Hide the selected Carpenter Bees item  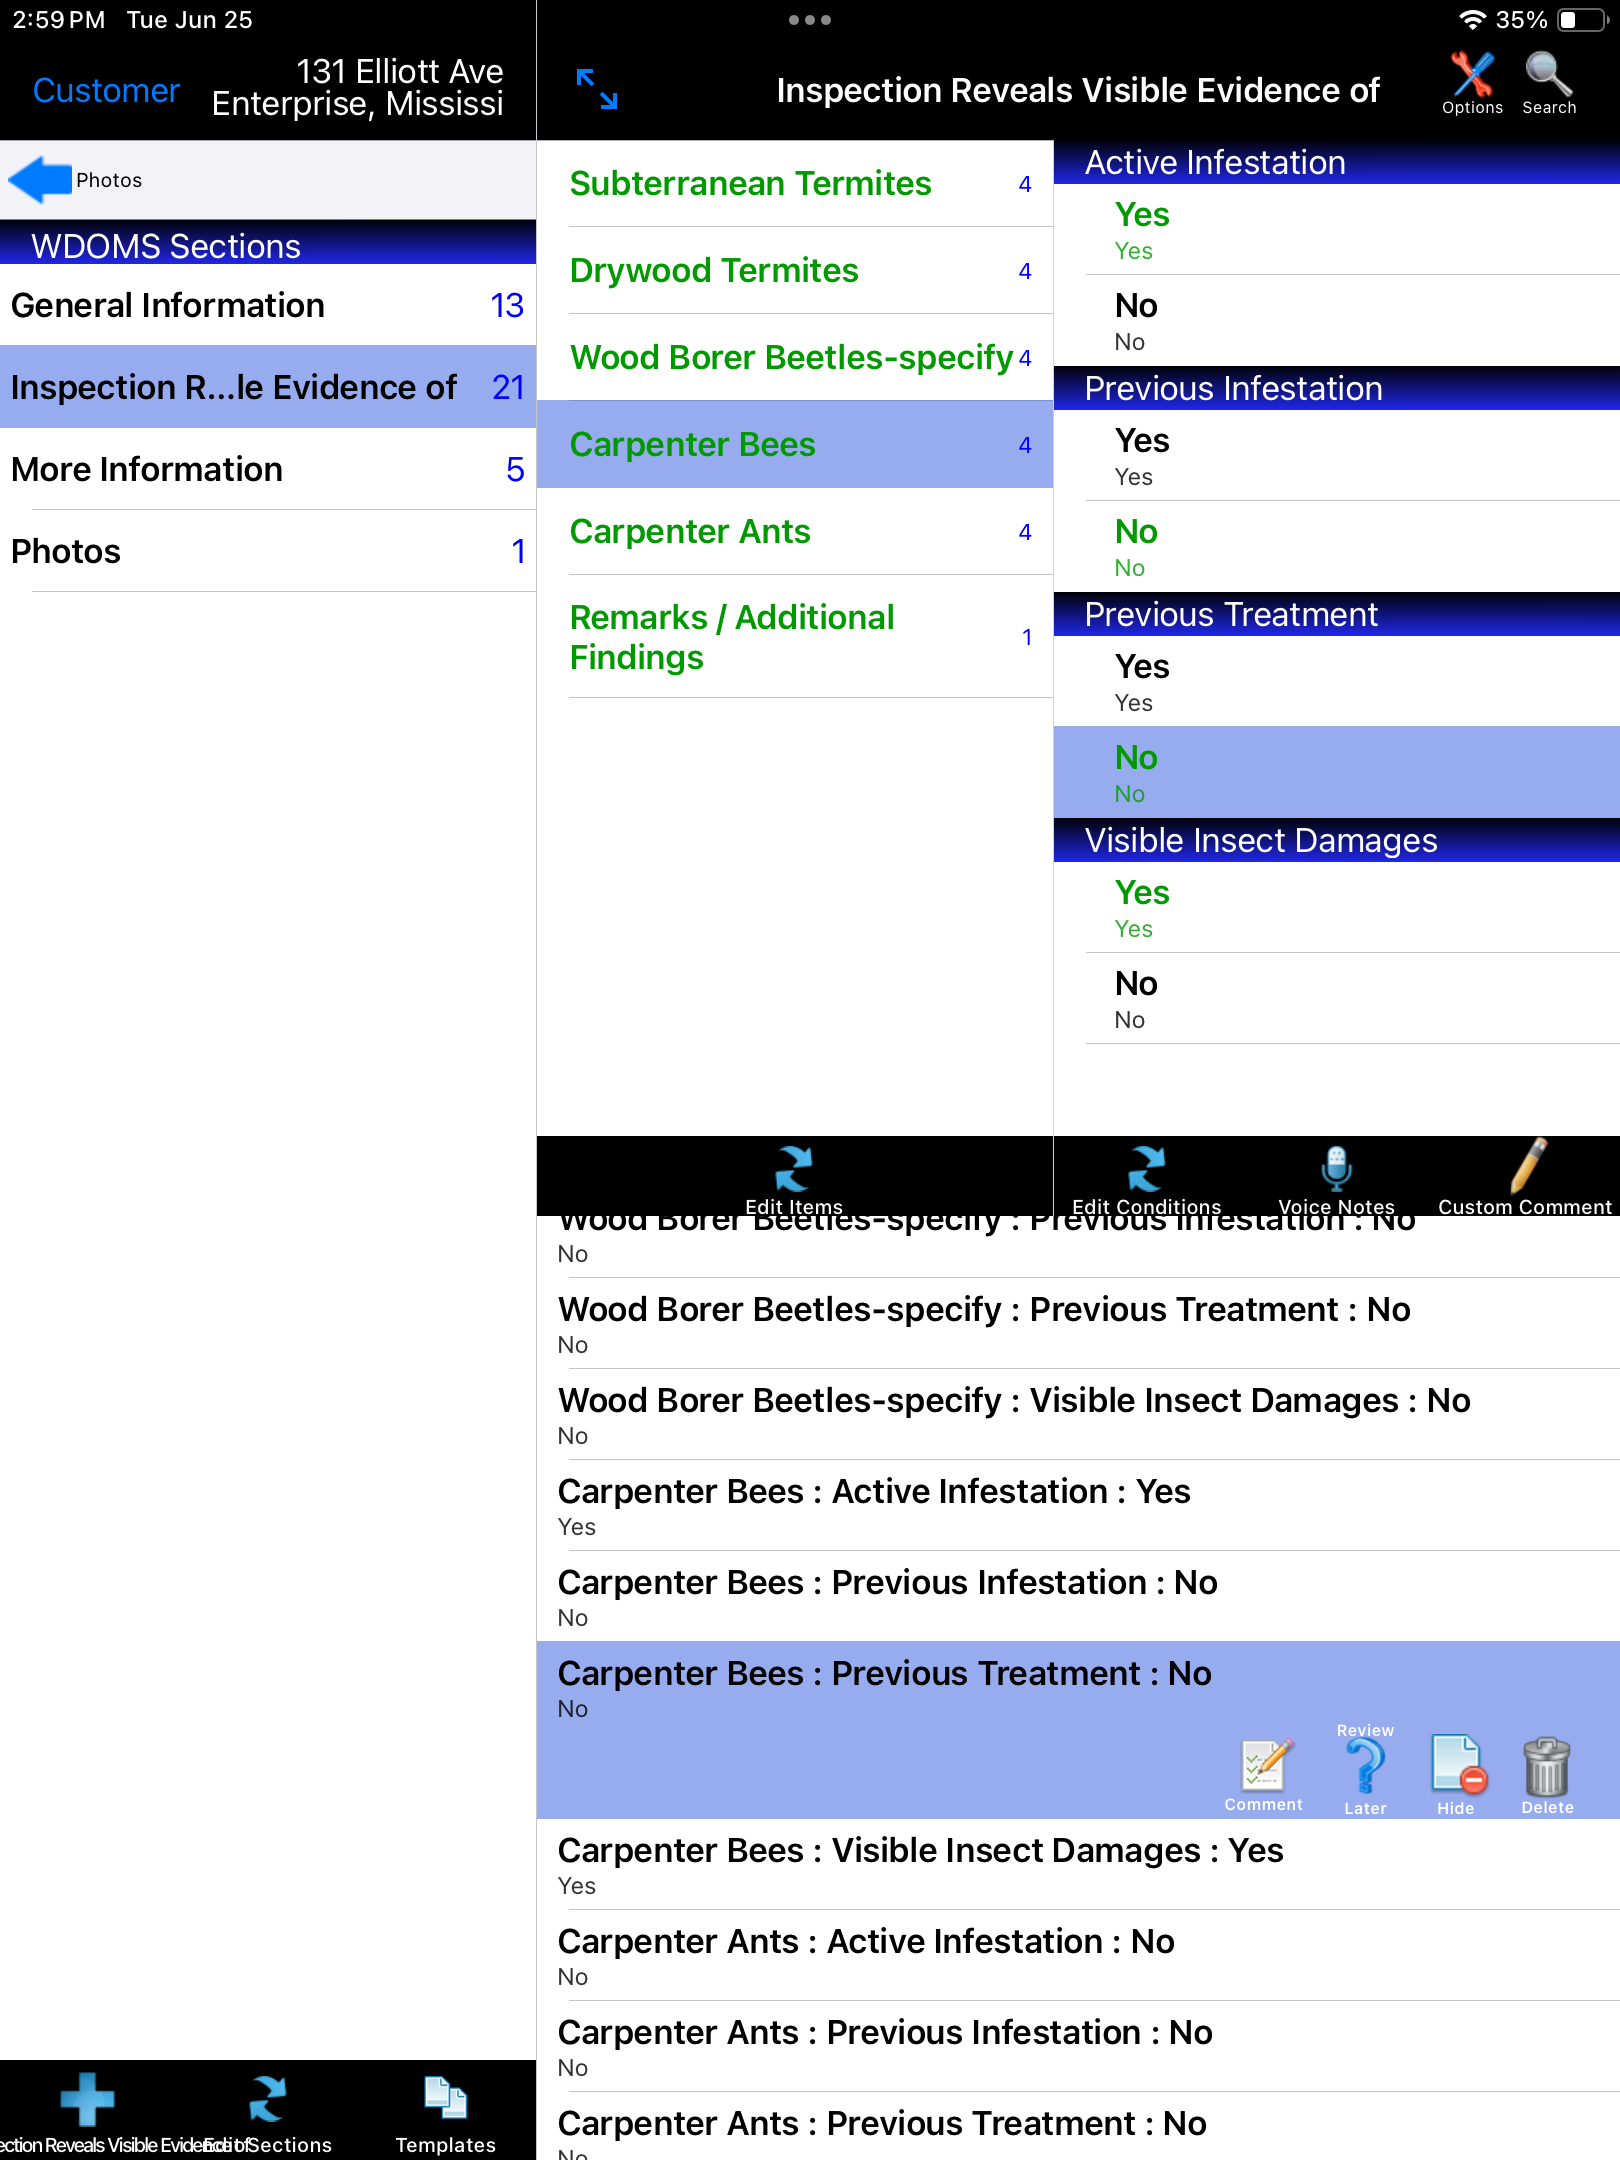point(1457,1775)
